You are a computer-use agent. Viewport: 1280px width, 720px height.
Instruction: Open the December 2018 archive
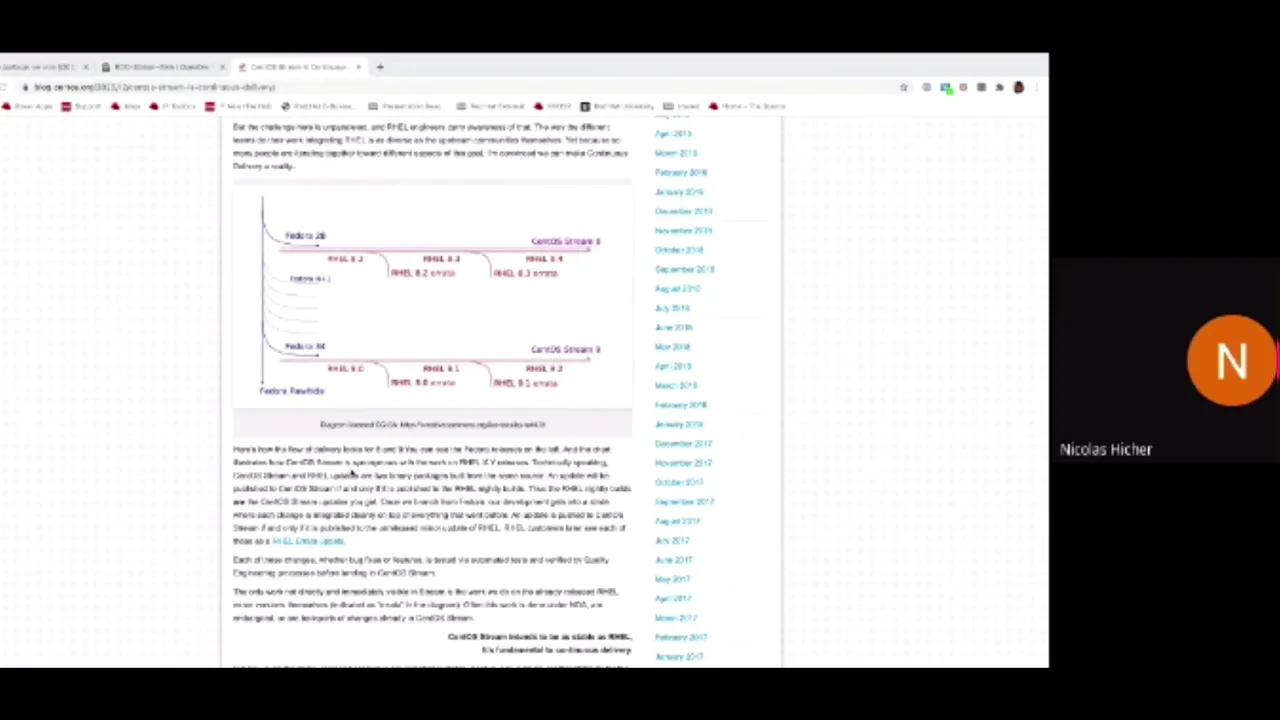click(x=684, y=211)
